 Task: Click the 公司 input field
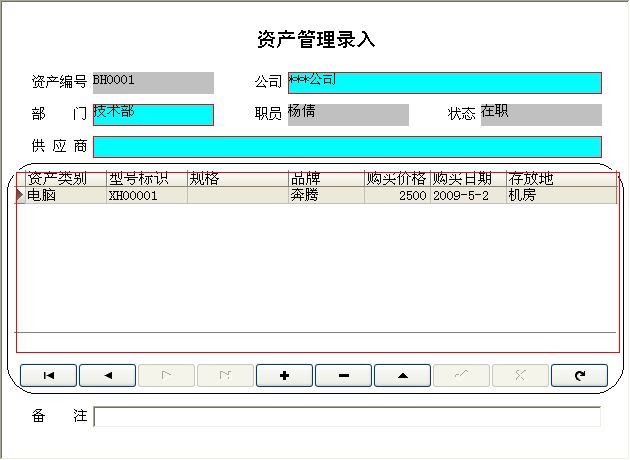tap(444, 83)
